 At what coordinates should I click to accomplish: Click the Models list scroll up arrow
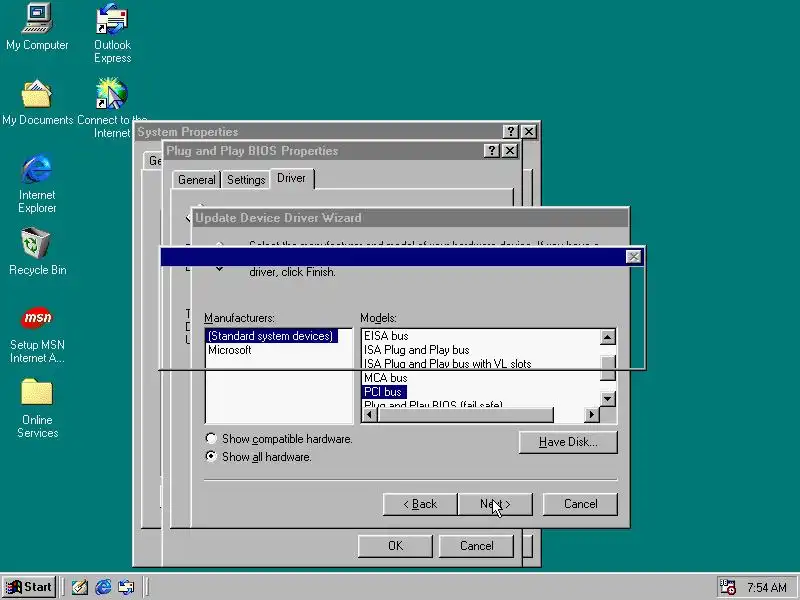[608, 337]
